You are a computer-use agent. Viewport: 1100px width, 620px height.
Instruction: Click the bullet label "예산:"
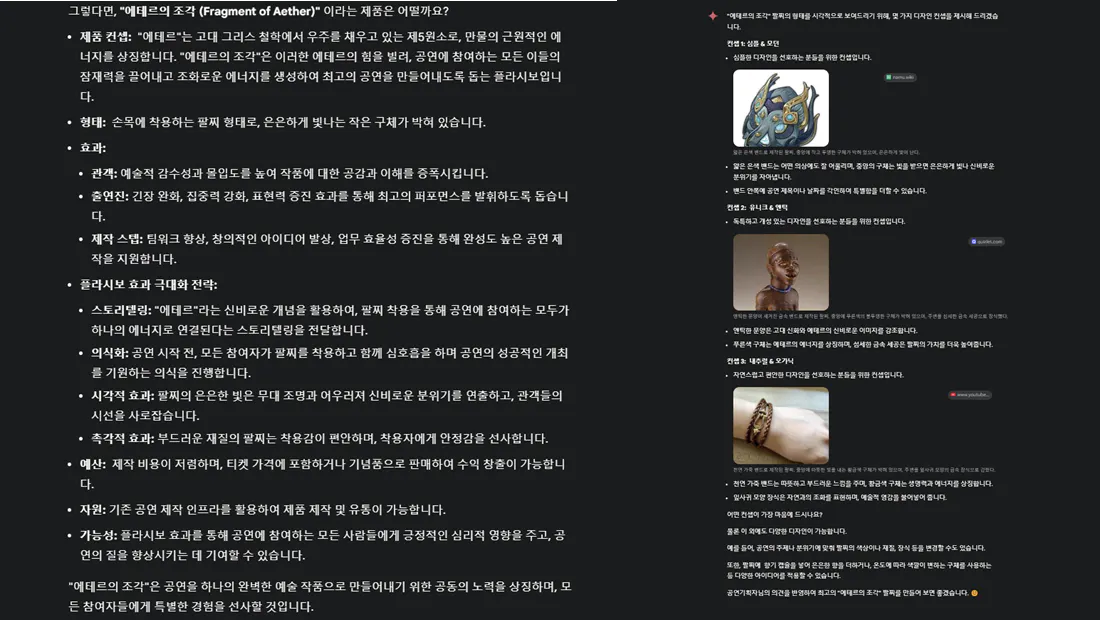click(93, 464)
